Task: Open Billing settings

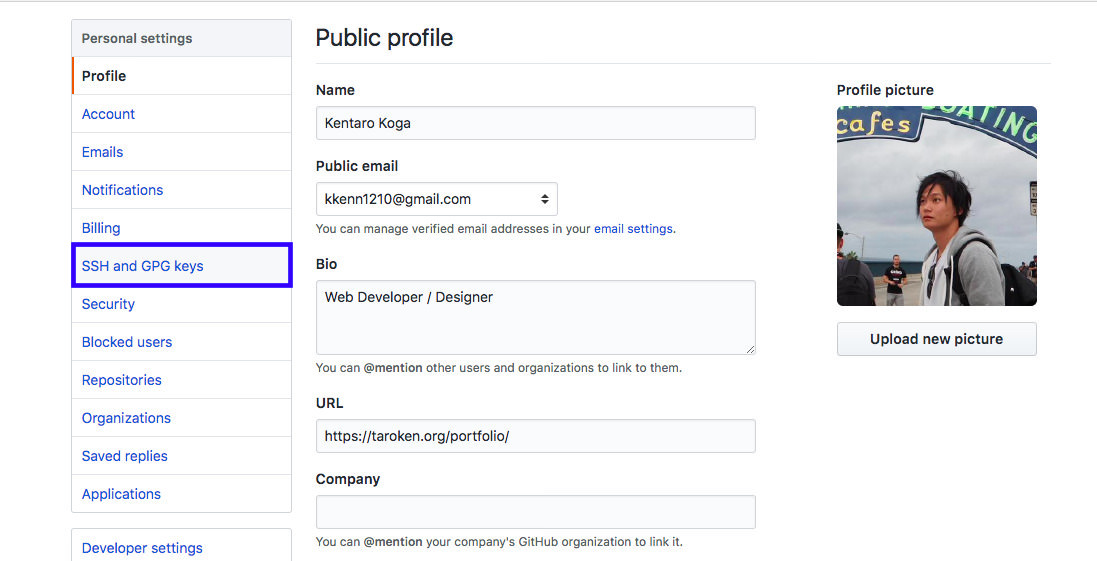Action: coord(101,228)
